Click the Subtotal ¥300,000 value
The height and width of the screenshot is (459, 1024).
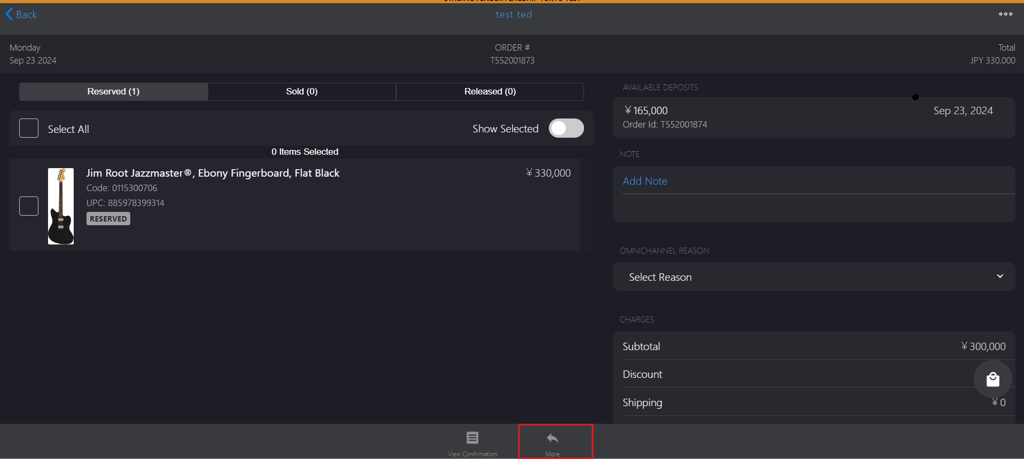[983, 346]
